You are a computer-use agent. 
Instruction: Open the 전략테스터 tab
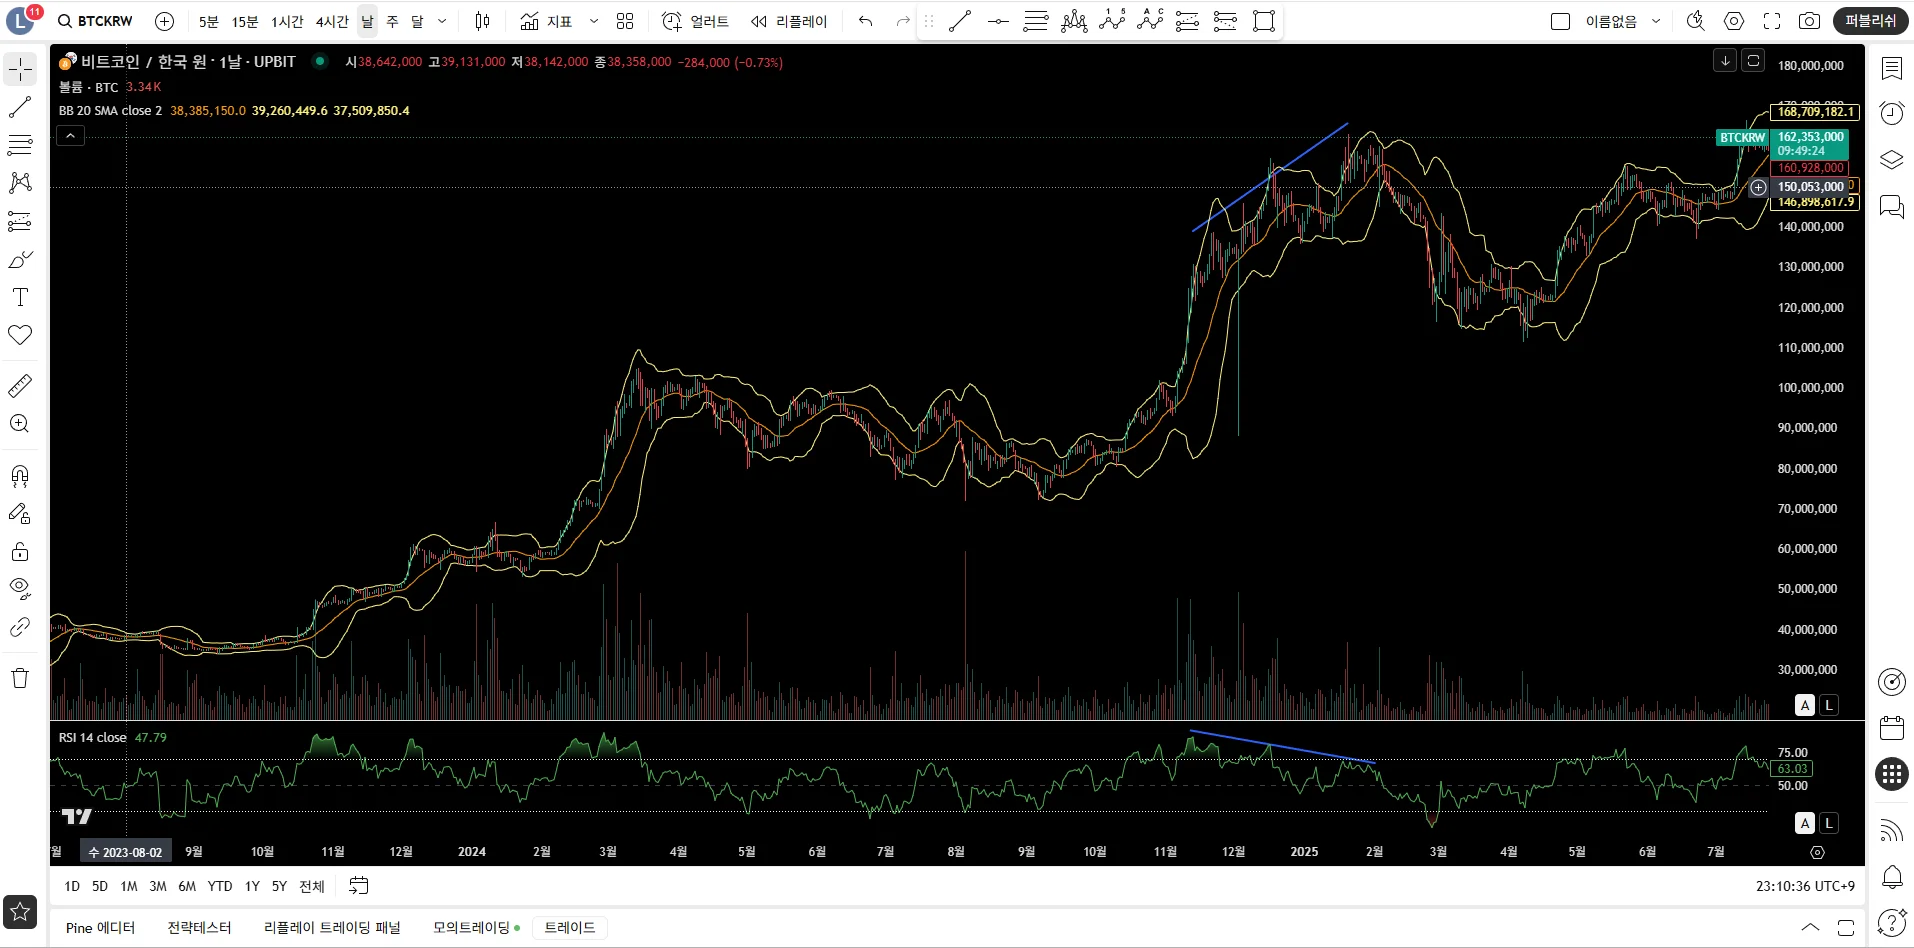point(199,928)
